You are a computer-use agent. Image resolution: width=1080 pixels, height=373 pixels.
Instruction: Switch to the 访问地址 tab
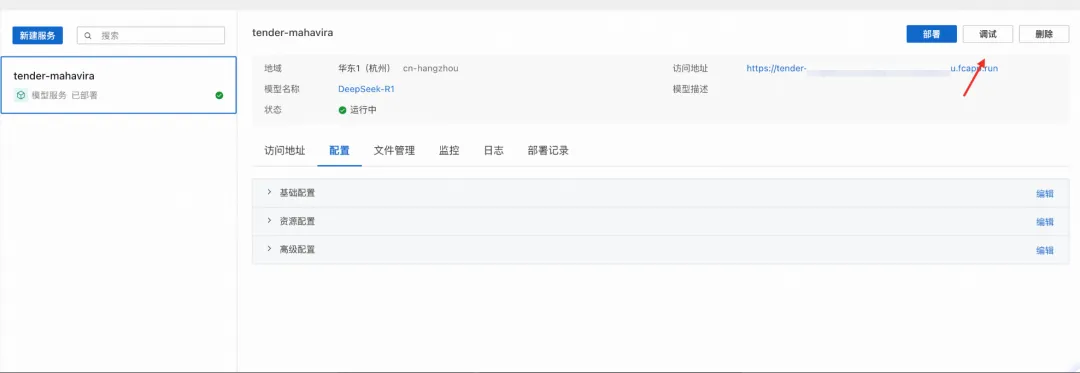point(284,151)
